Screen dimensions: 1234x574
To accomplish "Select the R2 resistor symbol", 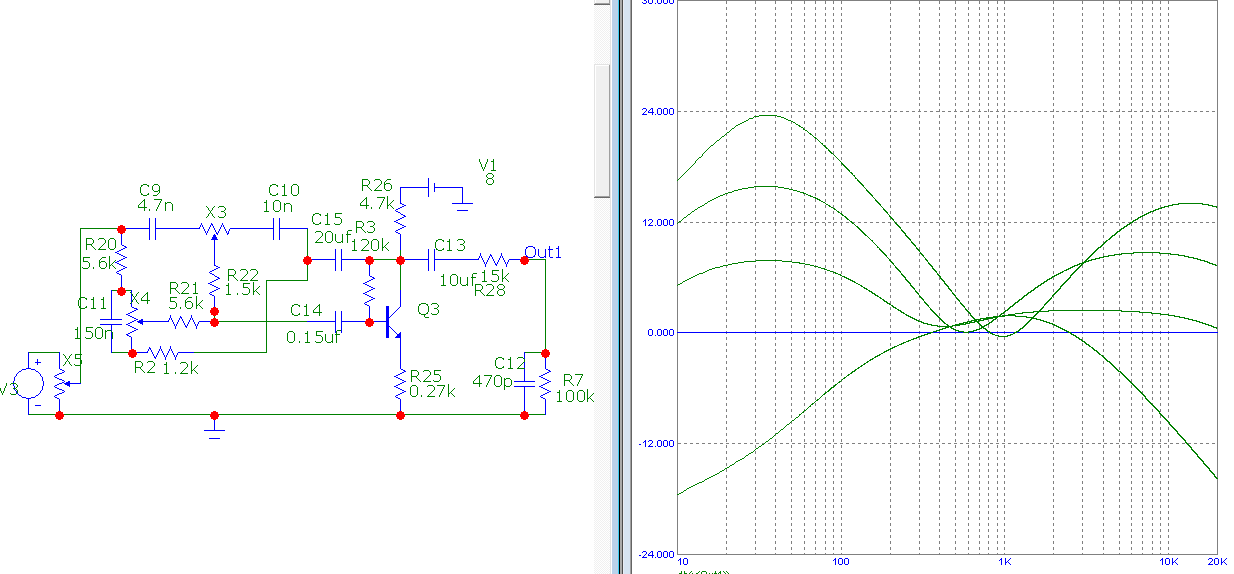I will (x=162, y=352).
